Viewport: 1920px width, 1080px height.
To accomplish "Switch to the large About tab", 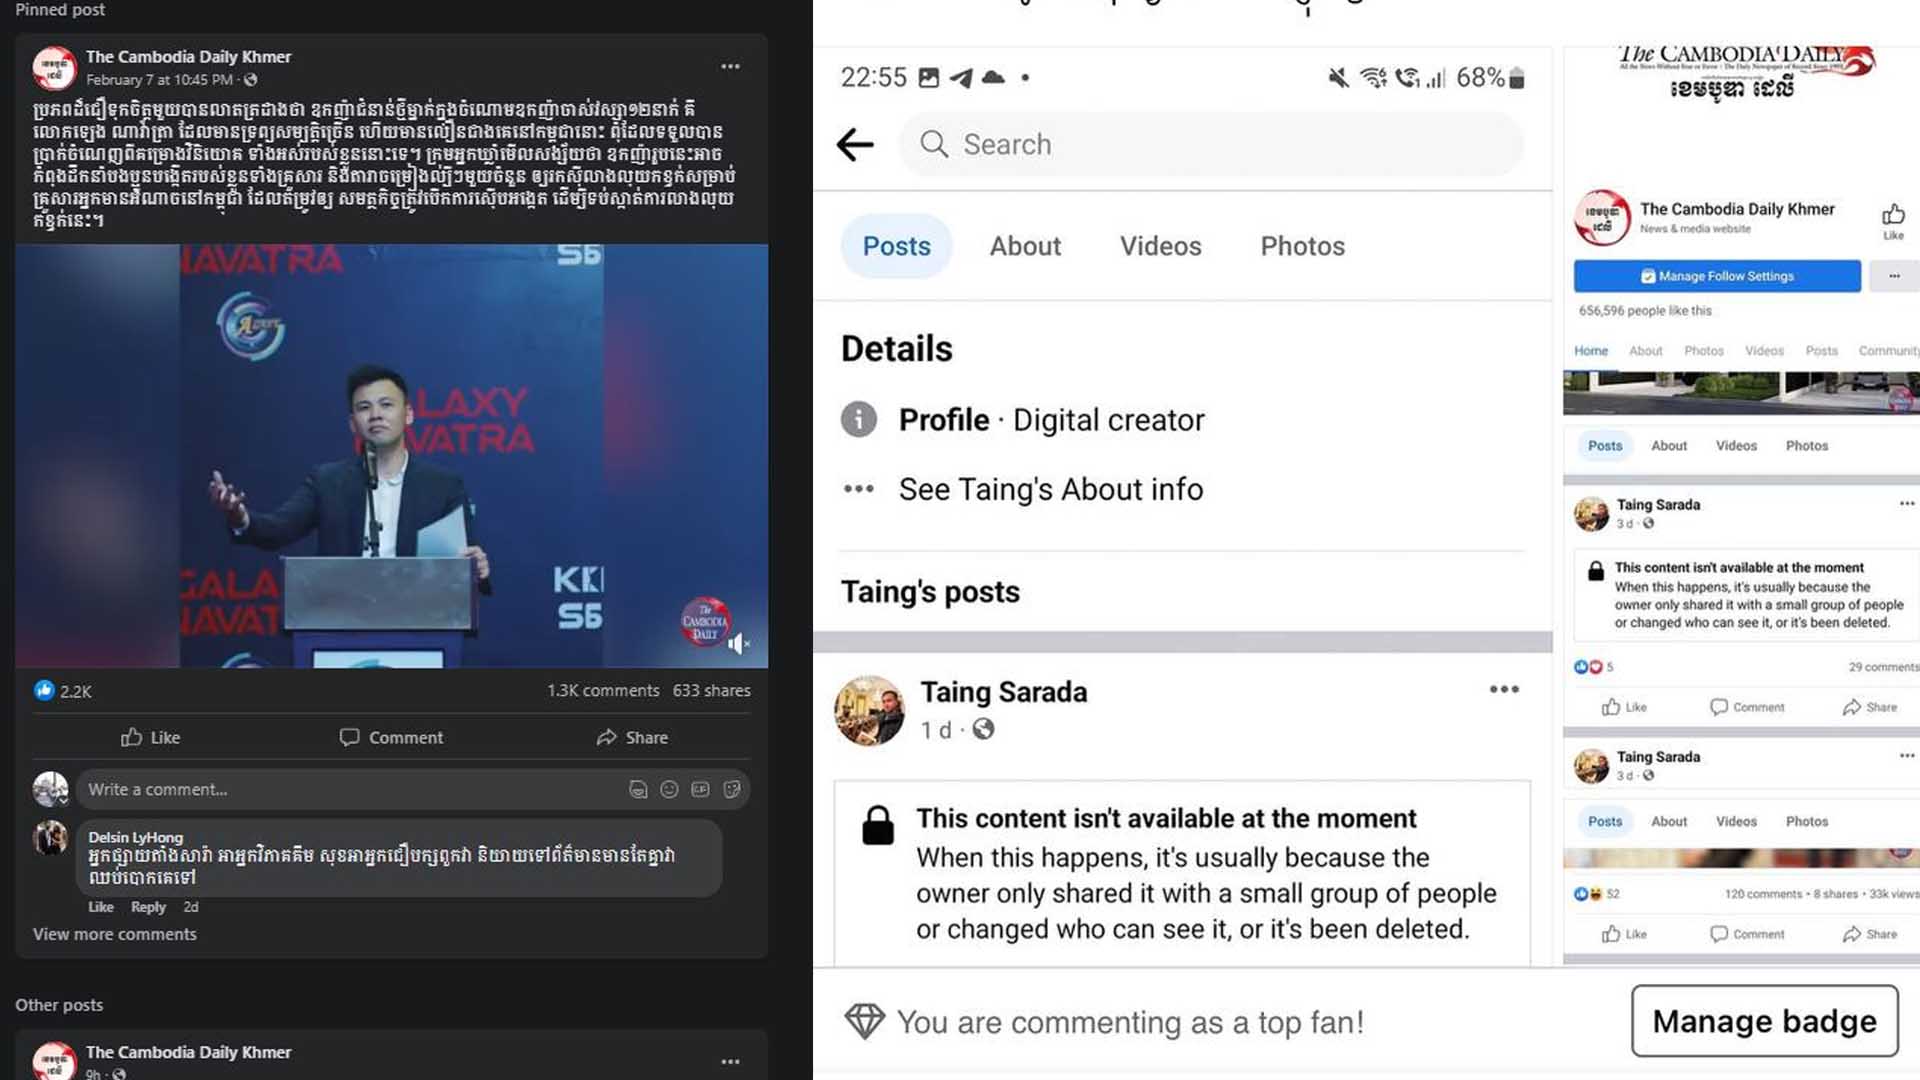I will point(1025,246).
